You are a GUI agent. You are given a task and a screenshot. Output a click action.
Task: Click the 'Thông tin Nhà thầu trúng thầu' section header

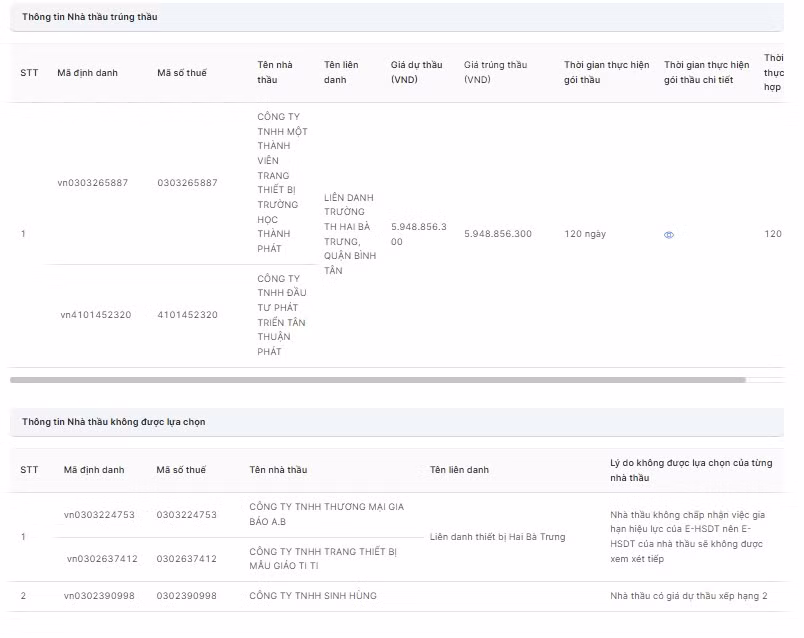[90, 17]
